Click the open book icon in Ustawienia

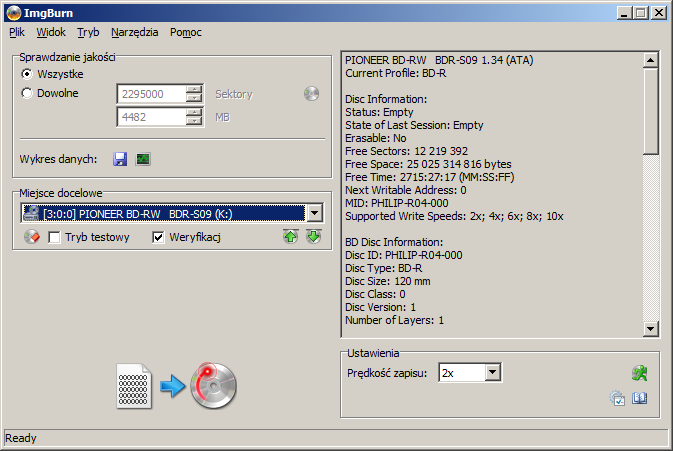[x=640, y=398]
